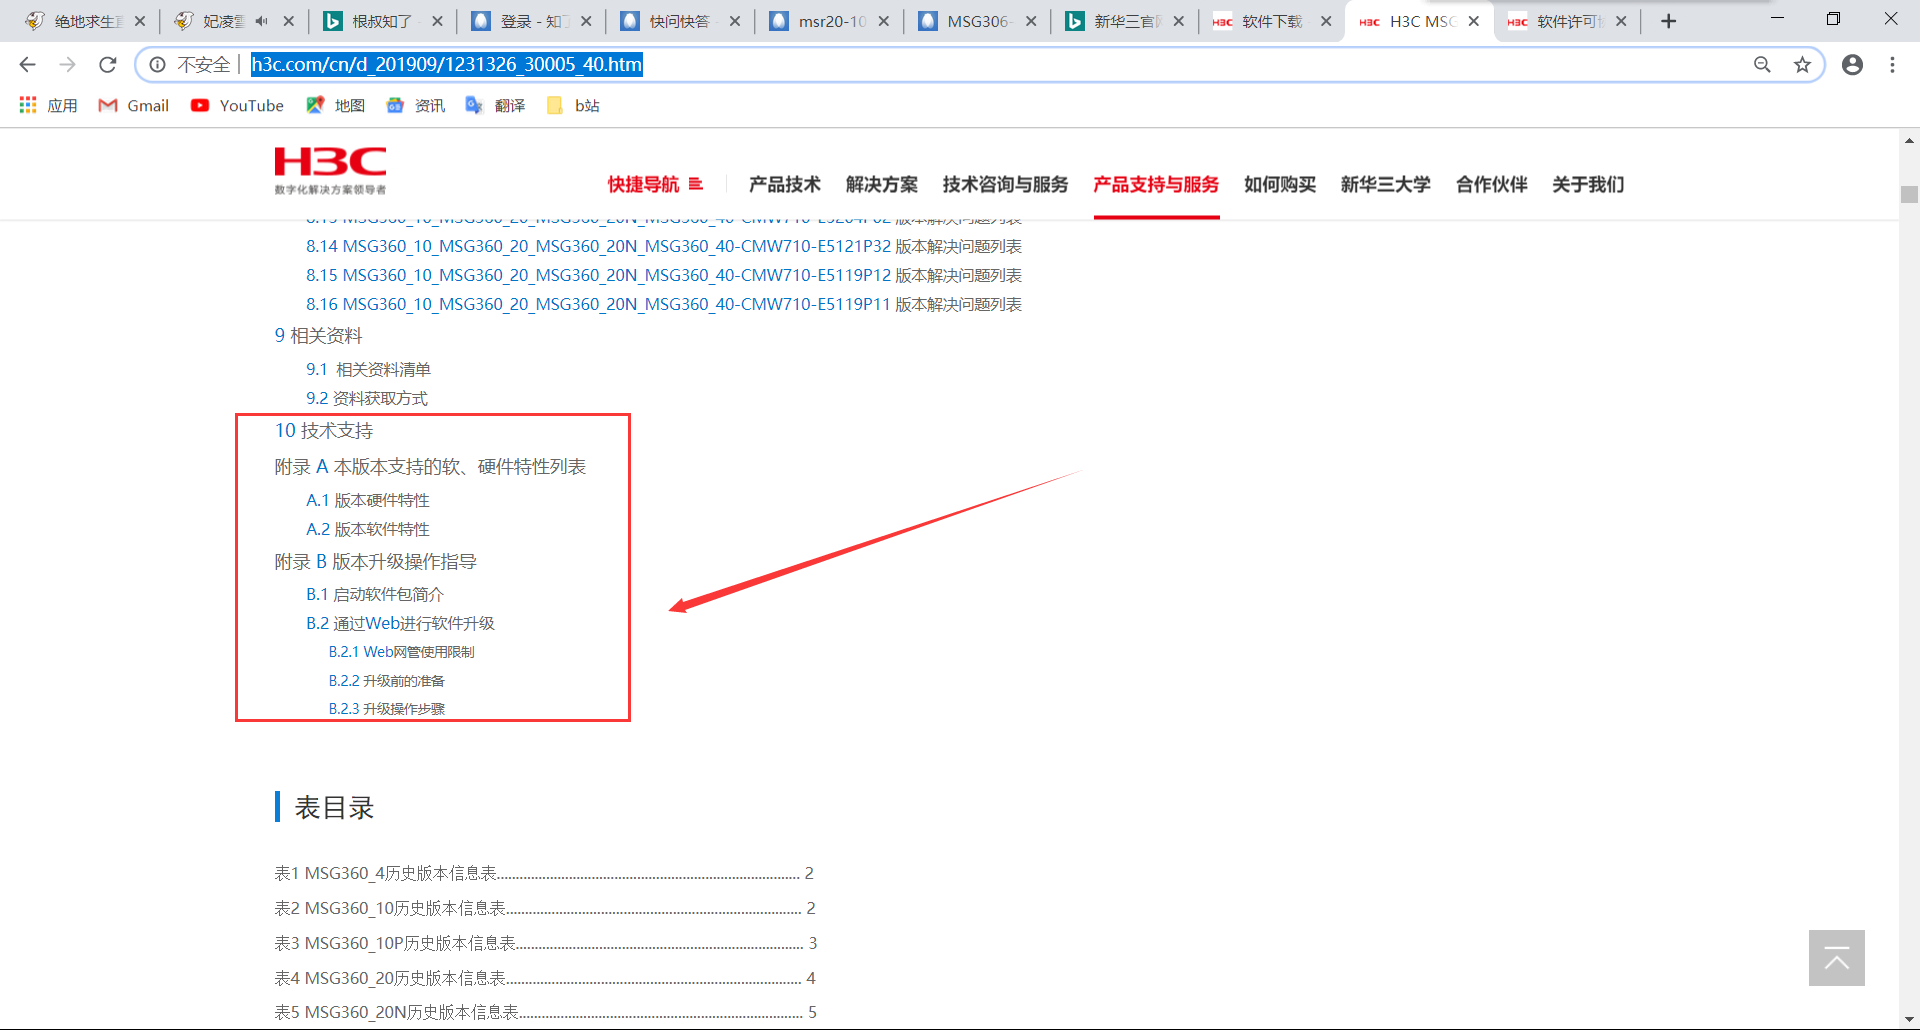Go to 10 技术支持 section
This screenshot has height=1030, width=1920.
coord(324,430)
